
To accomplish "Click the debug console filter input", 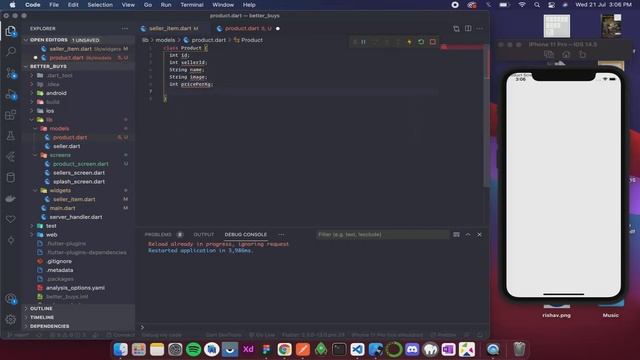I will point(382,235).
